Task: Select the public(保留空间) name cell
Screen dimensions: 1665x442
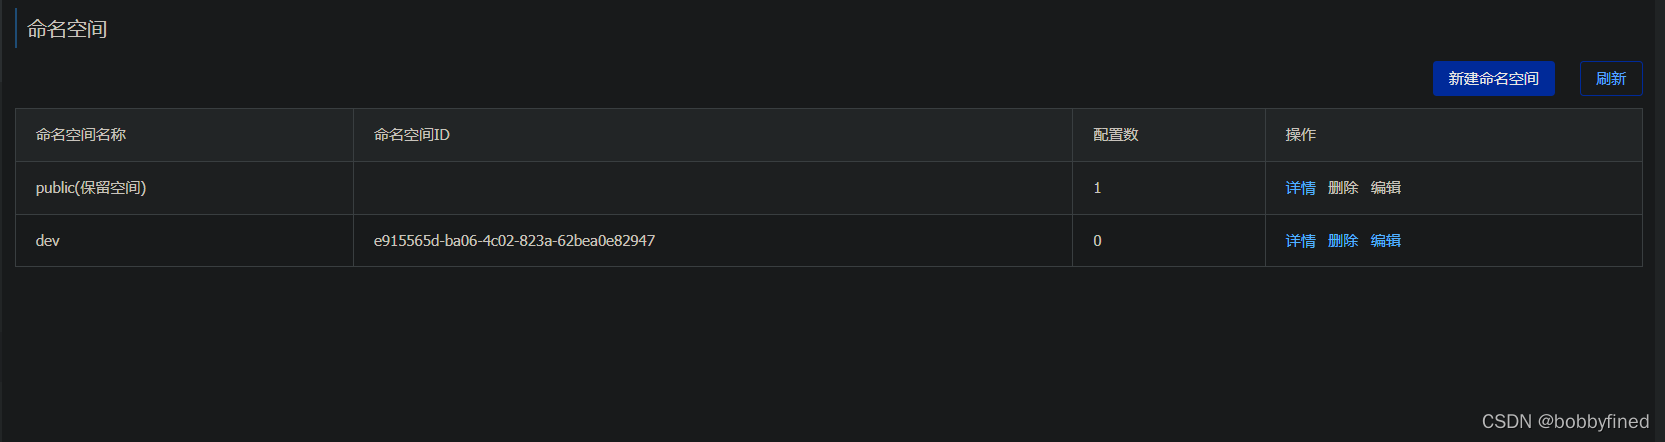Action: tap(185, 188)
